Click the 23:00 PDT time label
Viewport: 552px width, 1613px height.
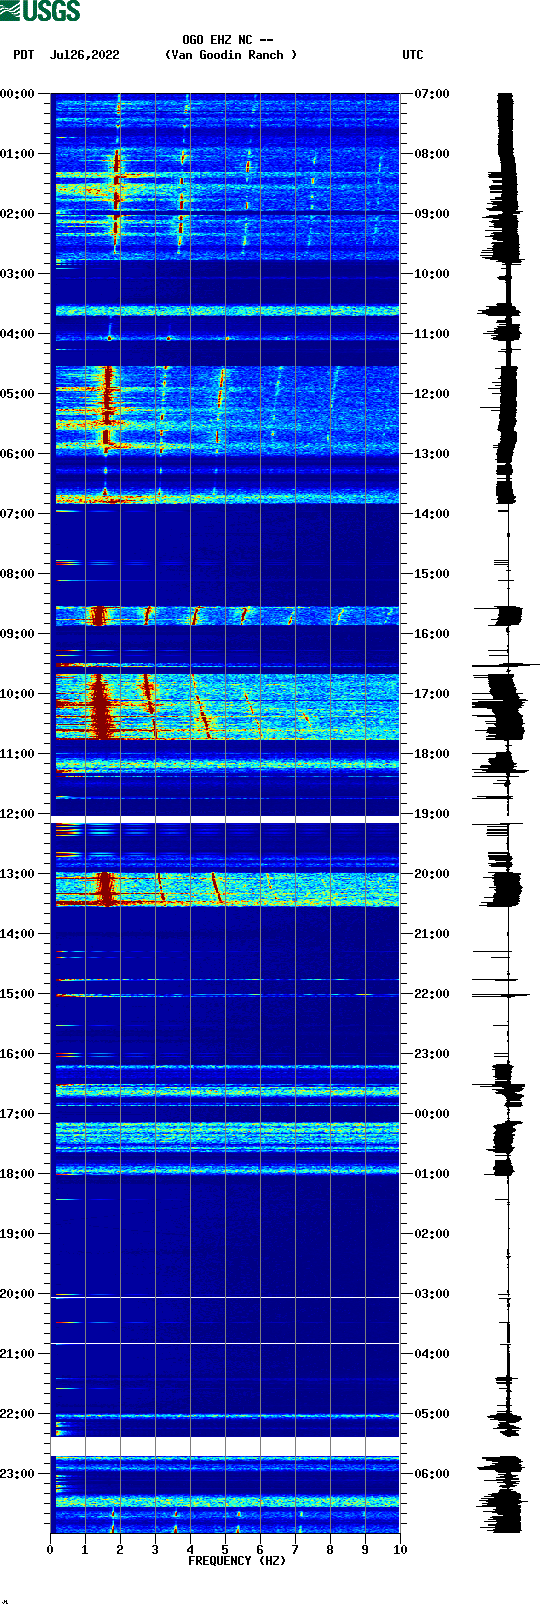coord(18,1474)
